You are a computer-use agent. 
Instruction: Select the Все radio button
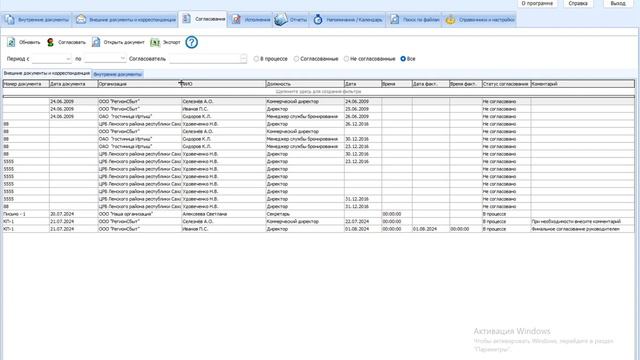coord(403,59)
